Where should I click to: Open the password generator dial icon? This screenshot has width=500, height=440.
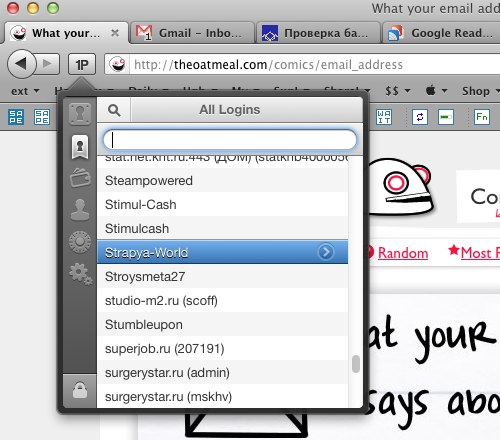pos(80,242)
